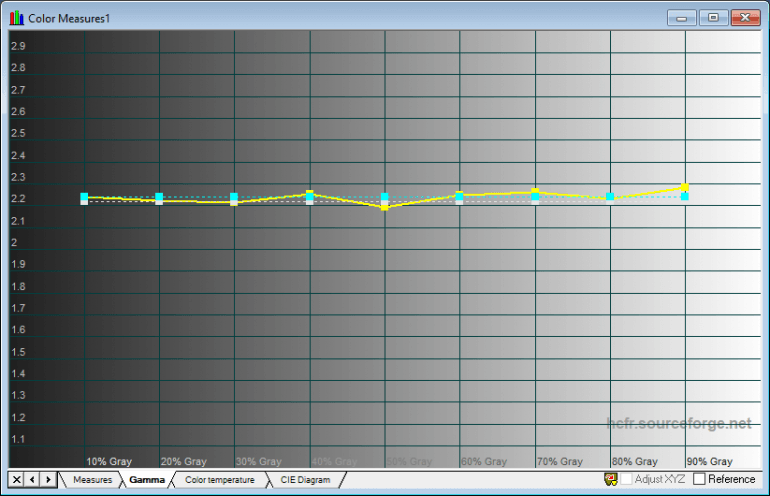Click the X button left of the tabs

coord(16,480)
